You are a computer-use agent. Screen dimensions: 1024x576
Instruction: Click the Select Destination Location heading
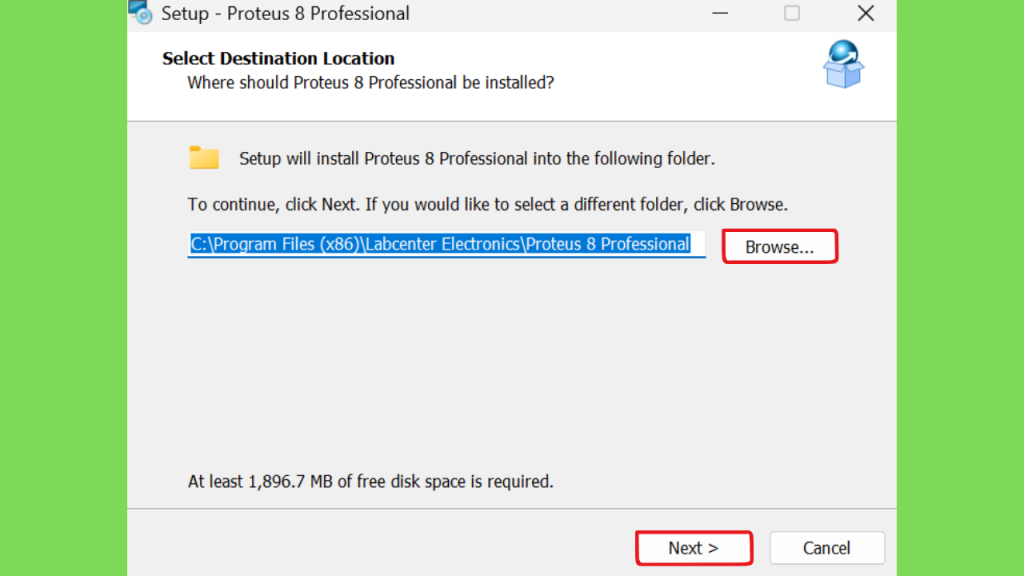(x=278, y=58)
